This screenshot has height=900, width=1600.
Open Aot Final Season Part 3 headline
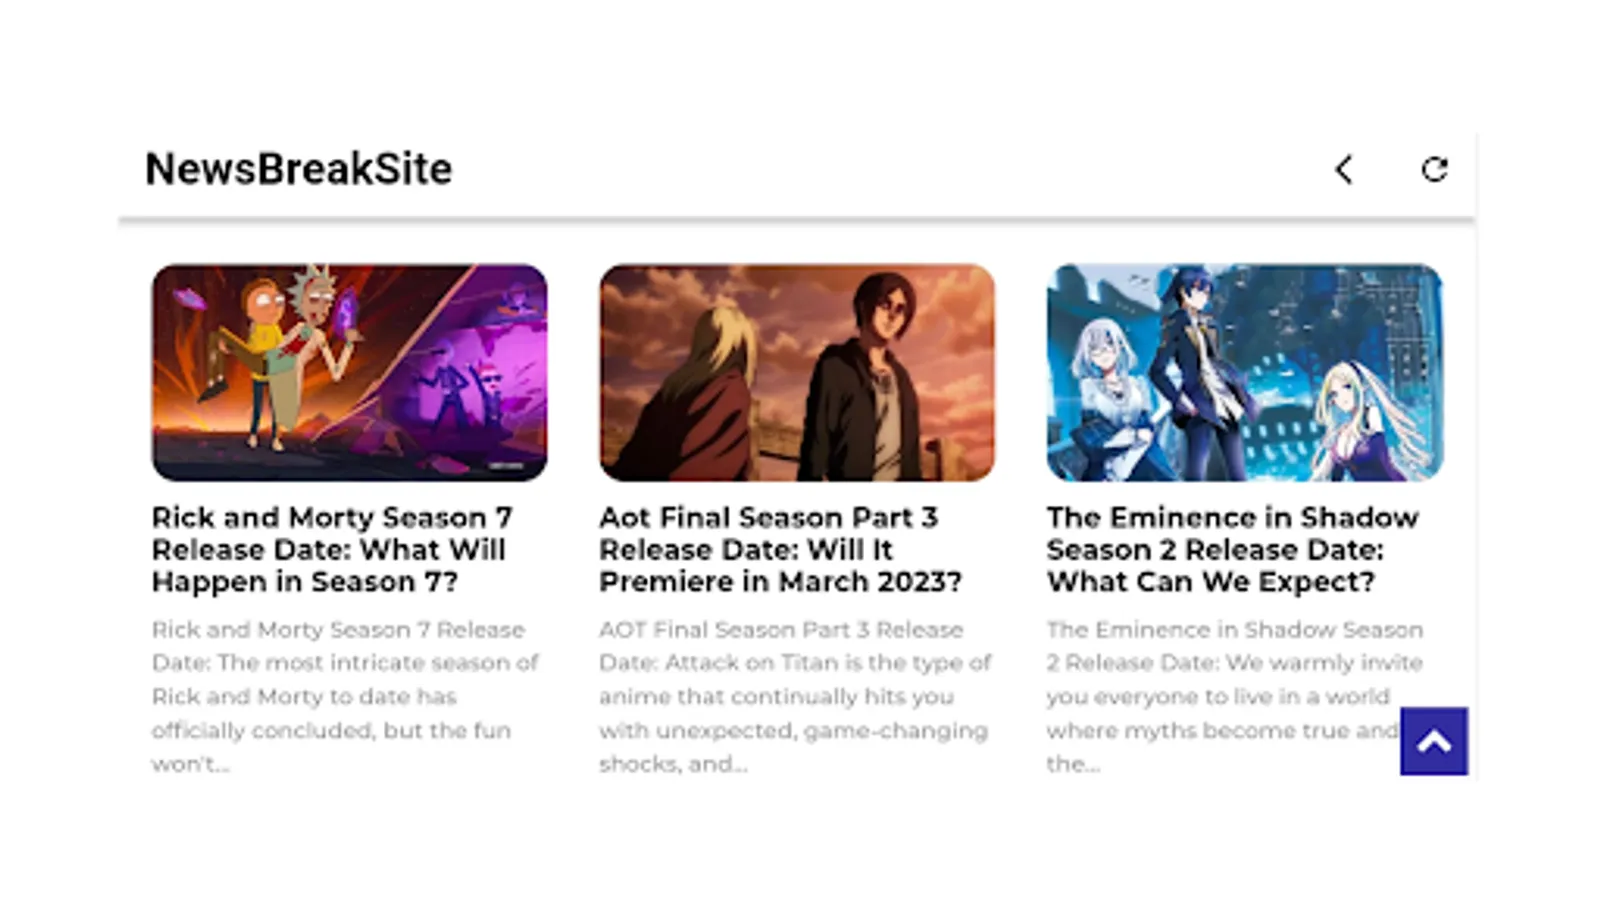point(780,549)
